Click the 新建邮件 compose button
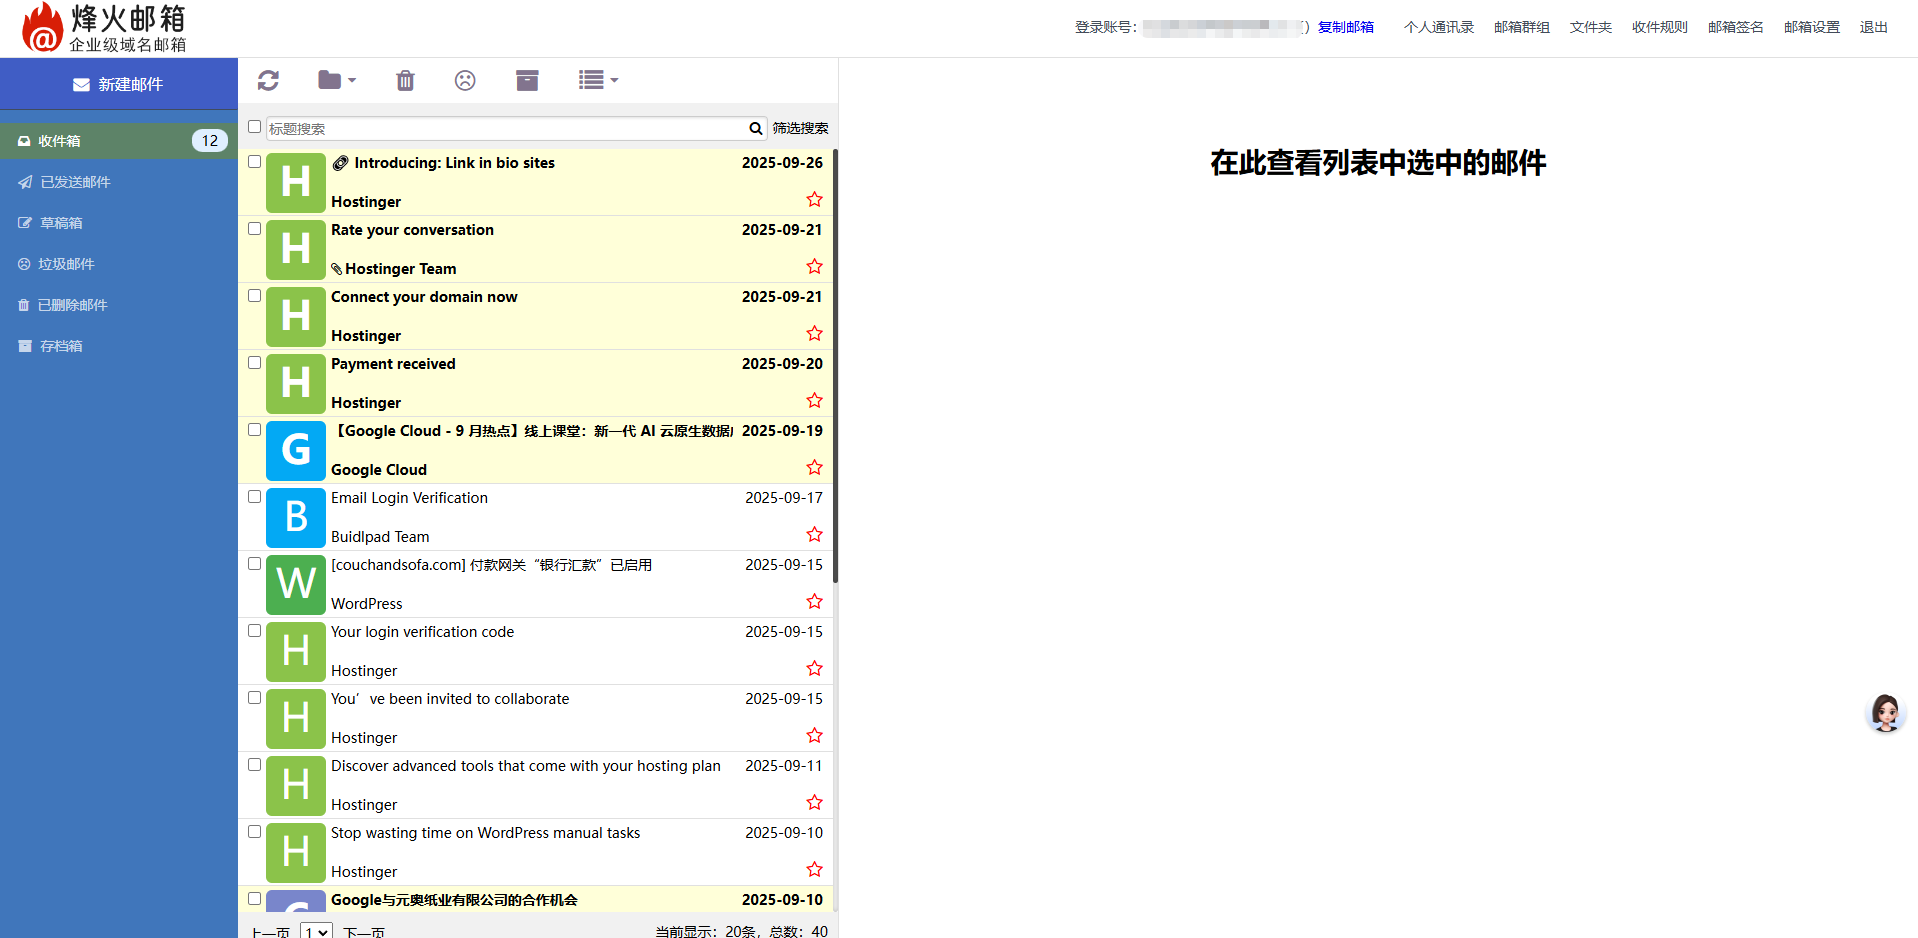1918x938 pixels. tap(119, 85)
